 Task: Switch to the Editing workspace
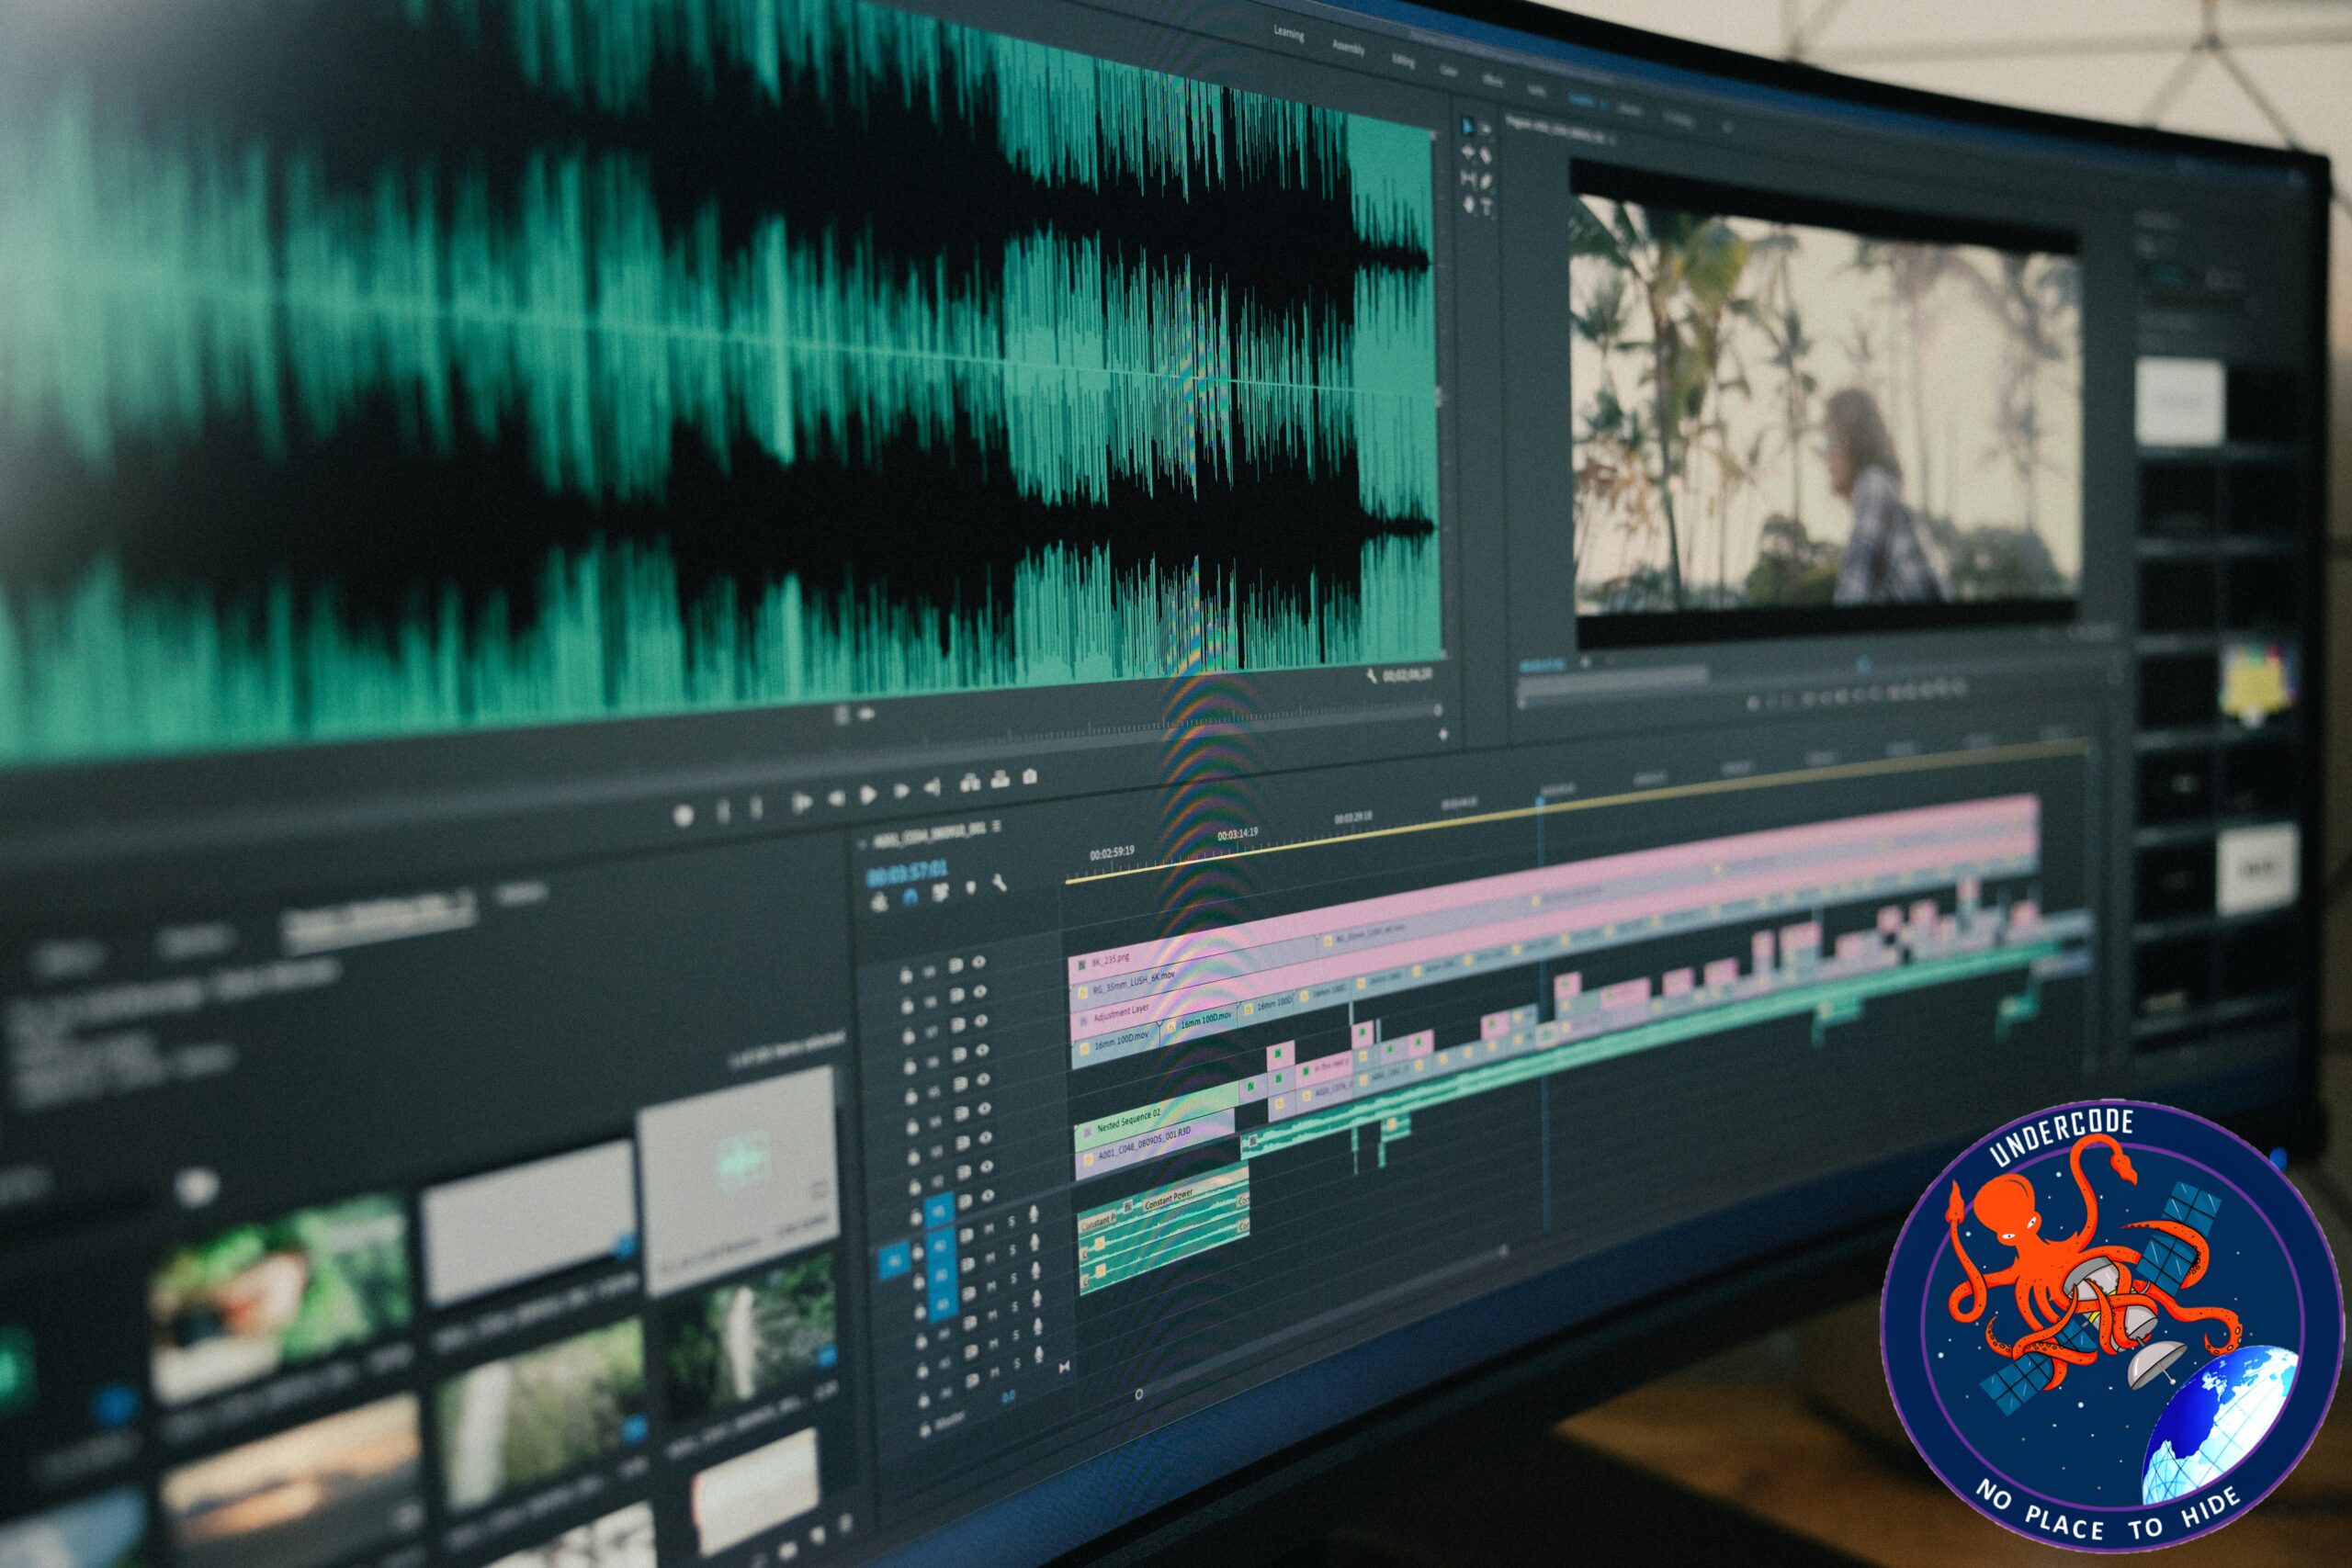1403,60
